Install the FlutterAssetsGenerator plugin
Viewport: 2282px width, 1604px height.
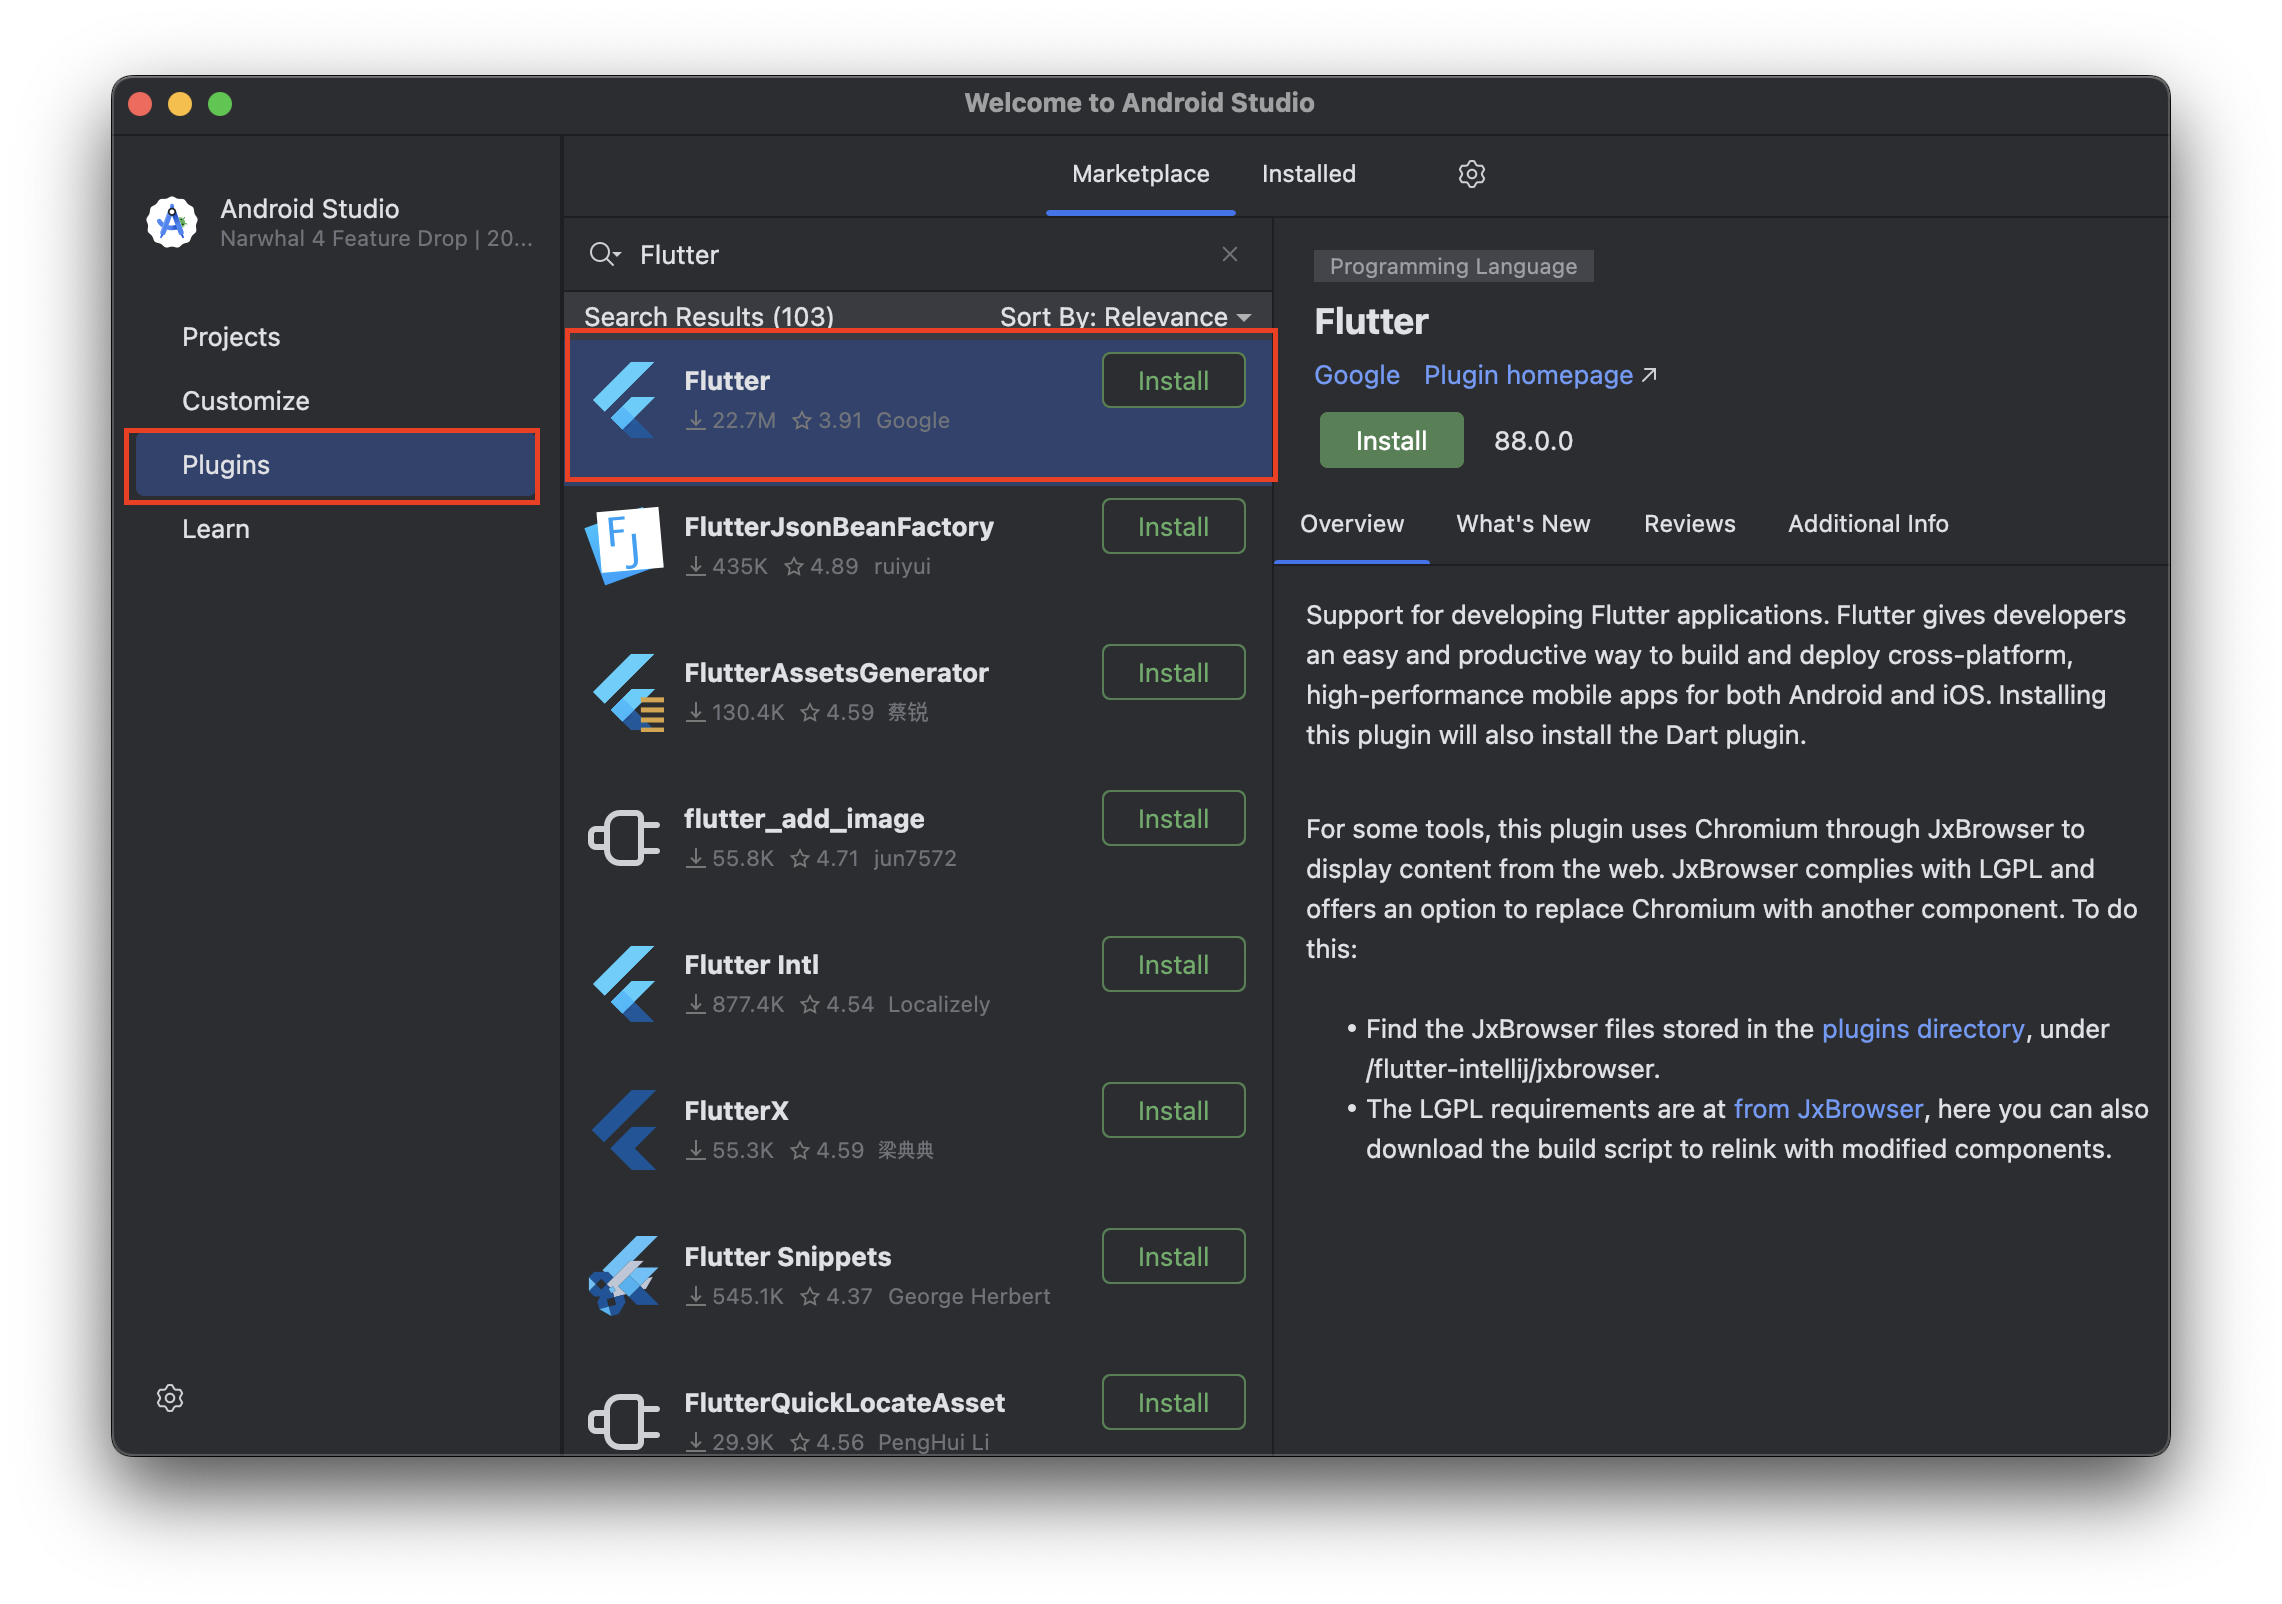(1173, 672)
